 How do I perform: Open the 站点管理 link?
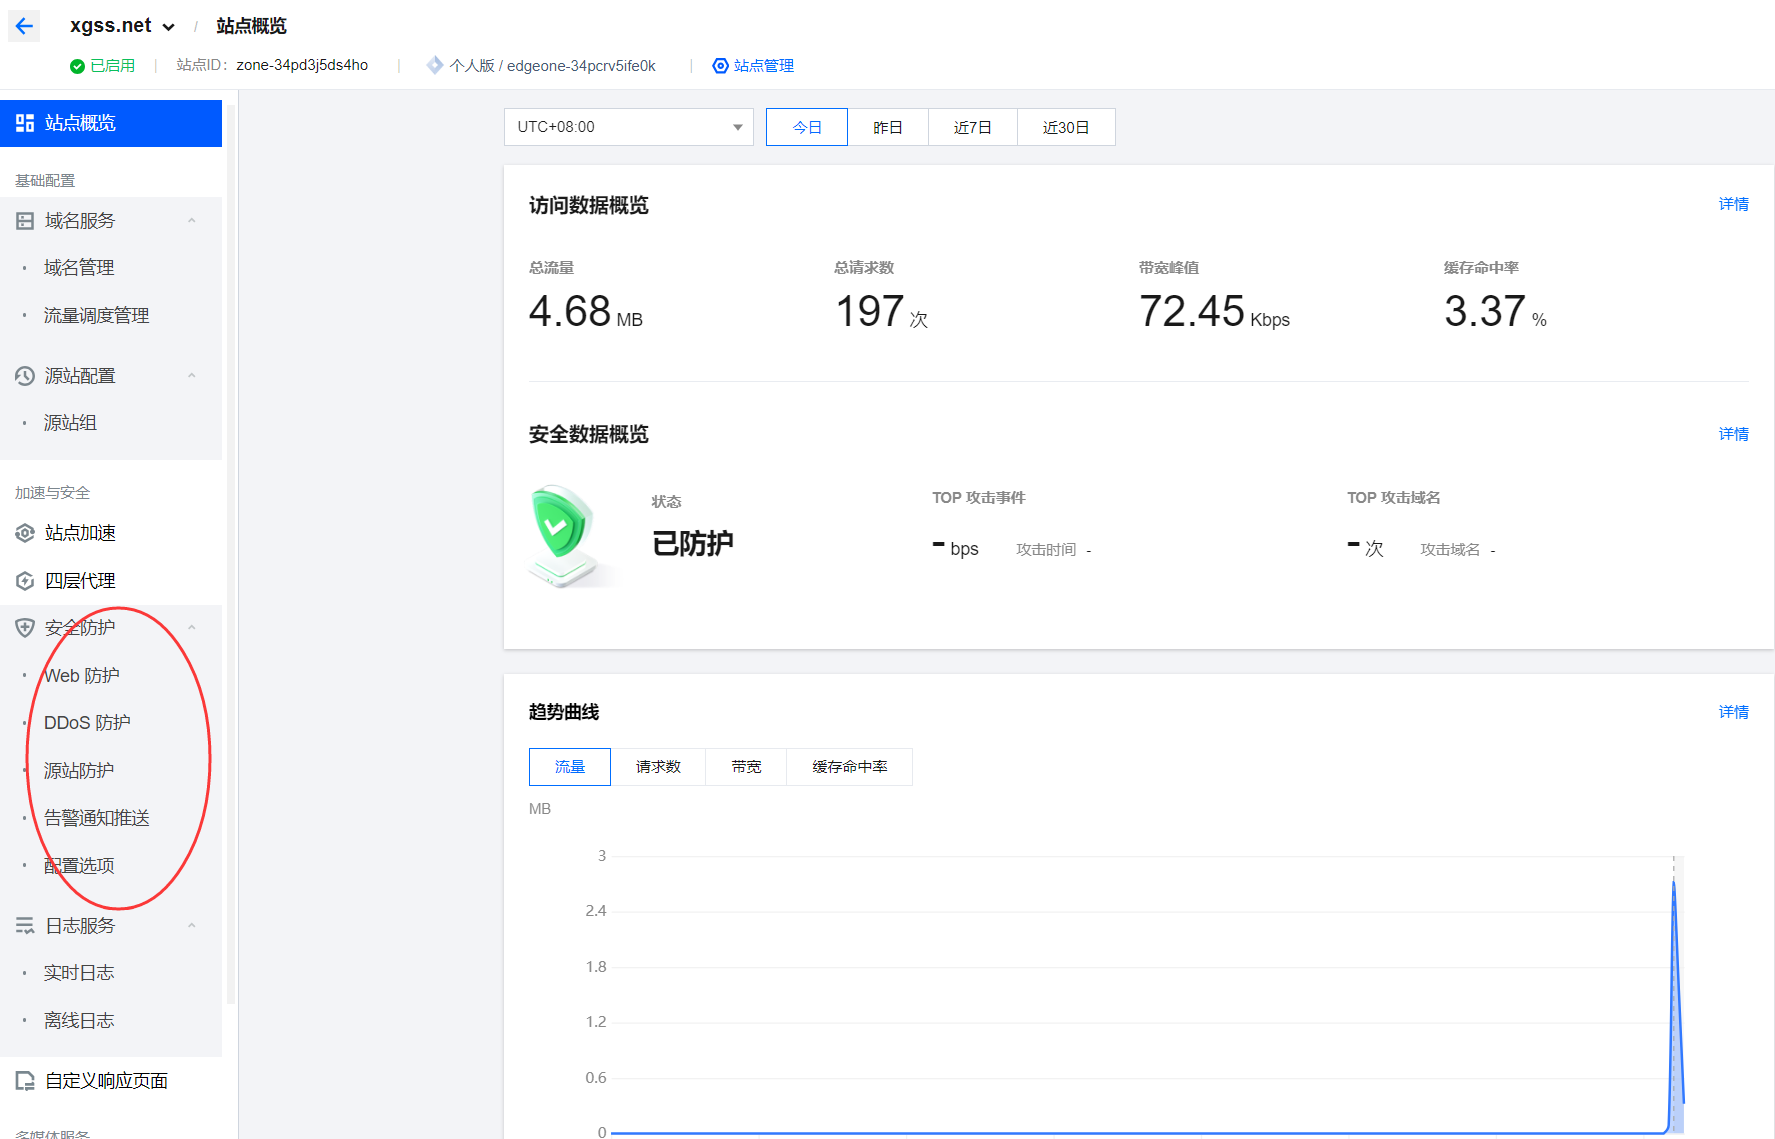(x=764, y=66)
